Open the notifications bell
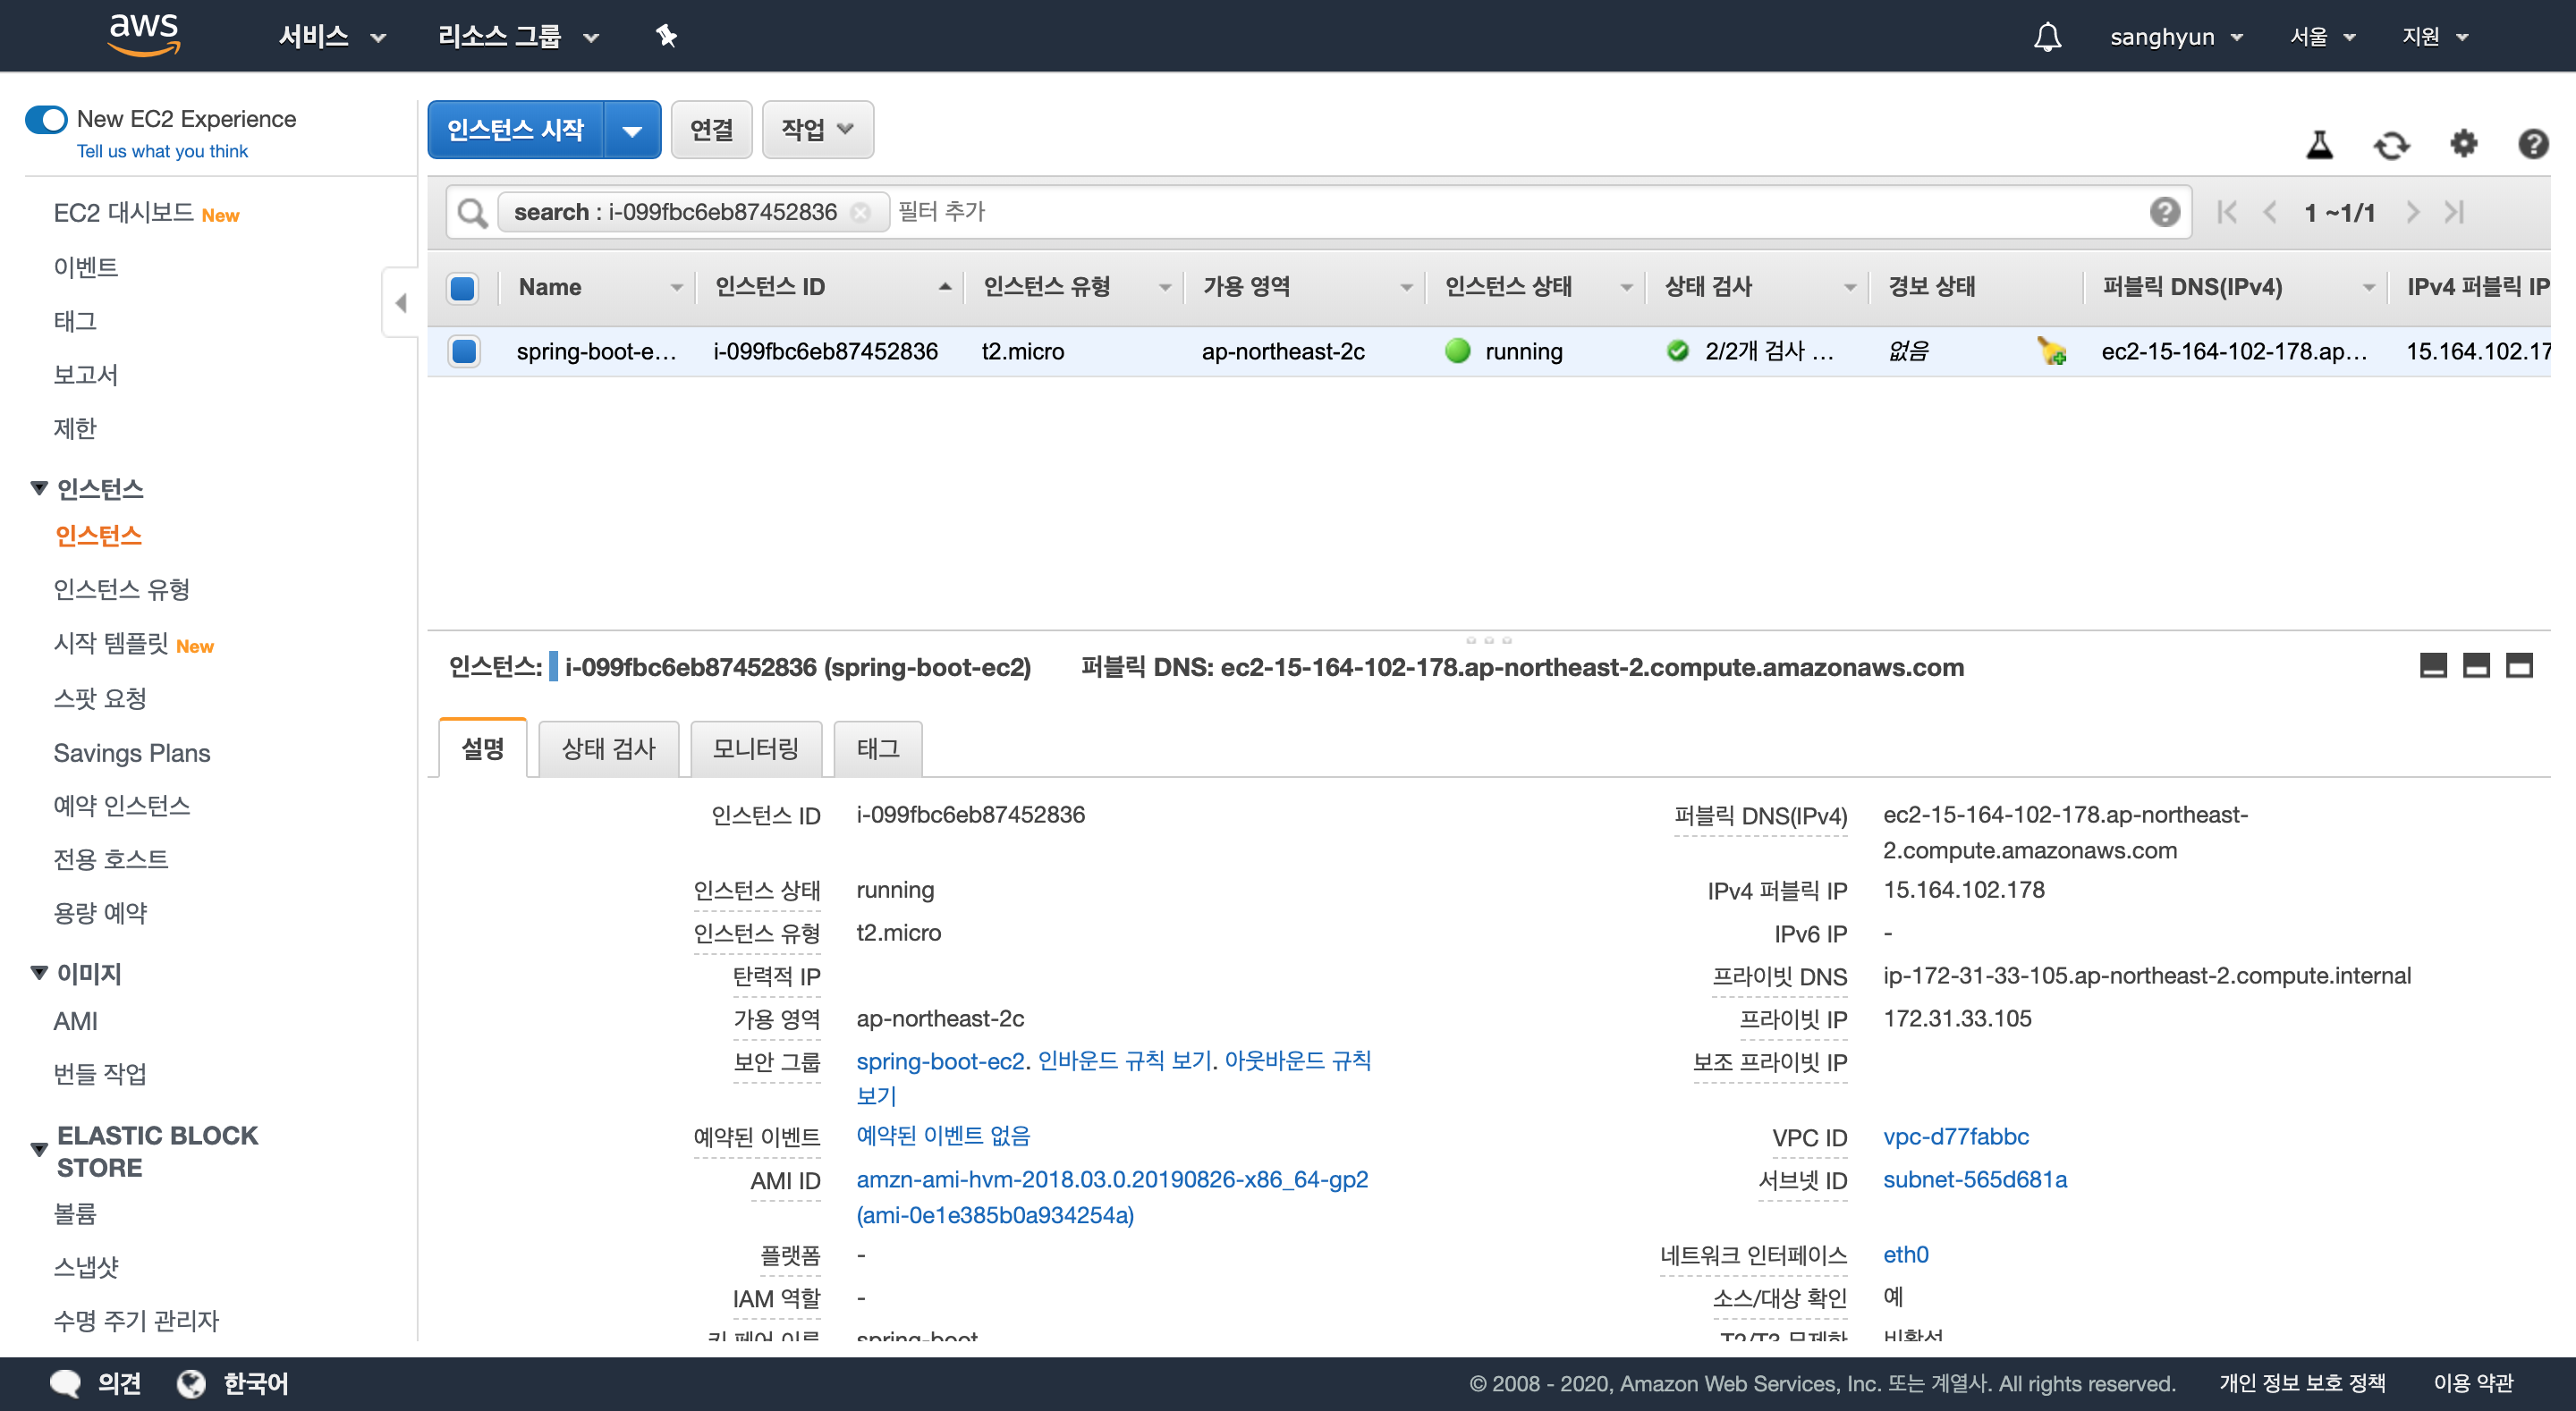Screen dimensions: 2576x1411 tap(2047, 37)
